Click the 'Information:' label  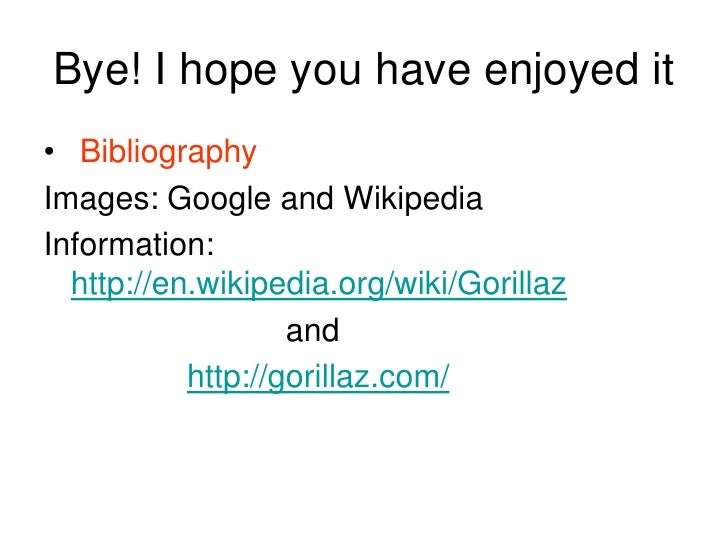(x=129, y=244)
